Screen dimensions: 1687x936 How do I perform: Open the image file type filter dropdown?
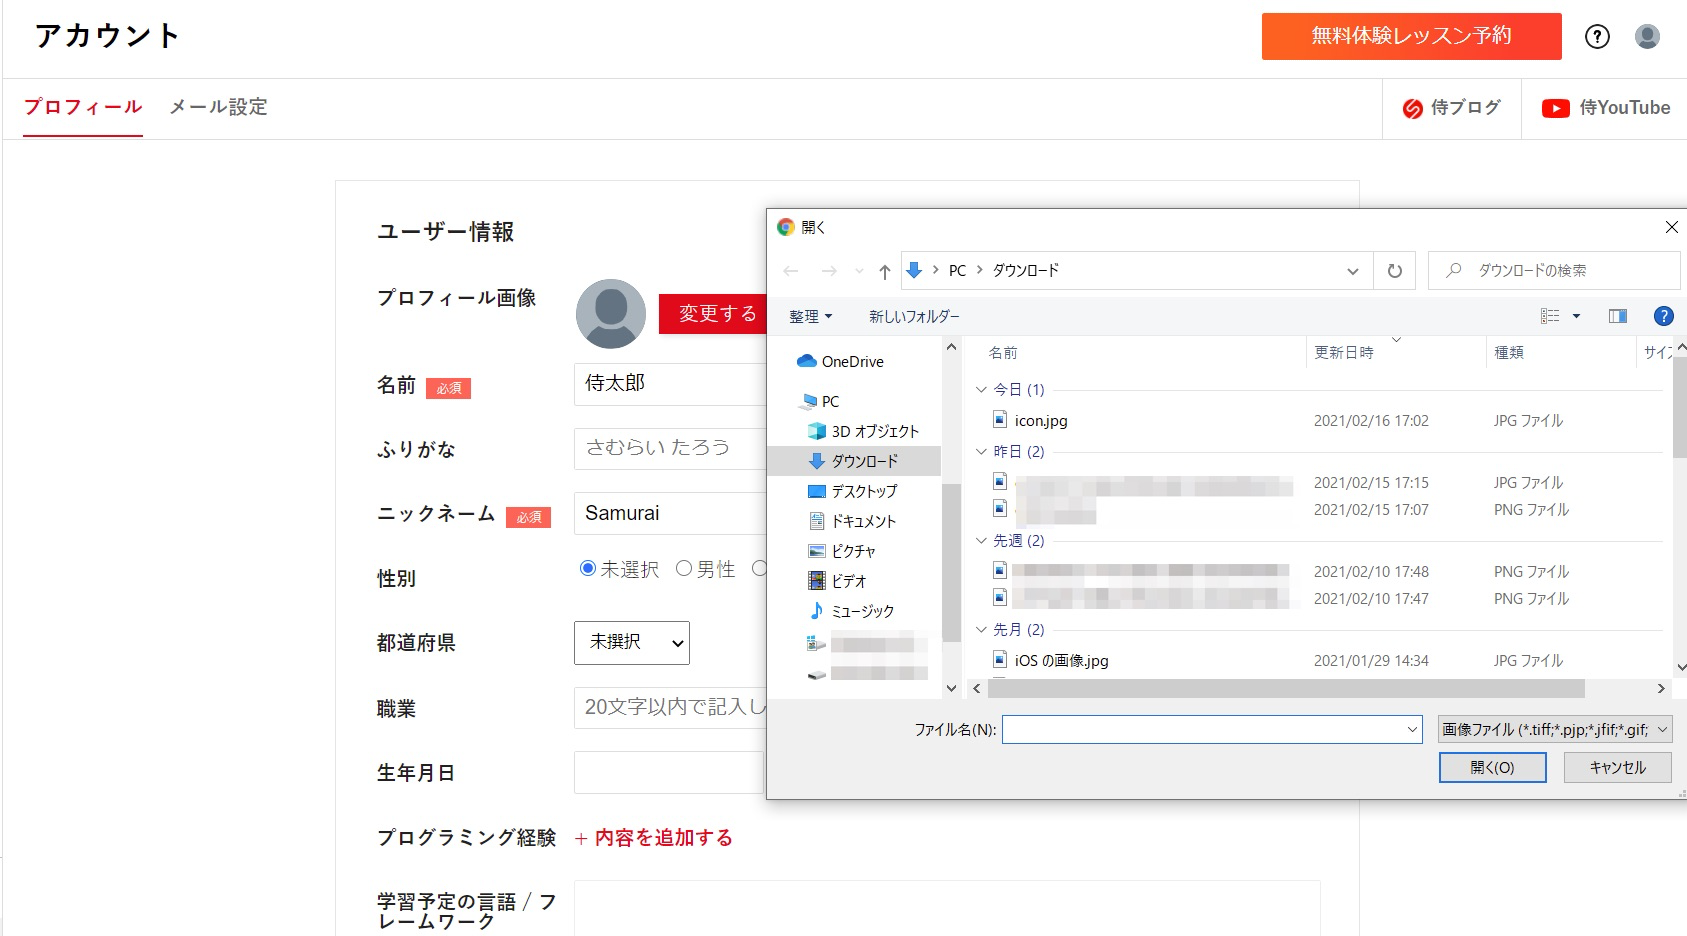1554,730
